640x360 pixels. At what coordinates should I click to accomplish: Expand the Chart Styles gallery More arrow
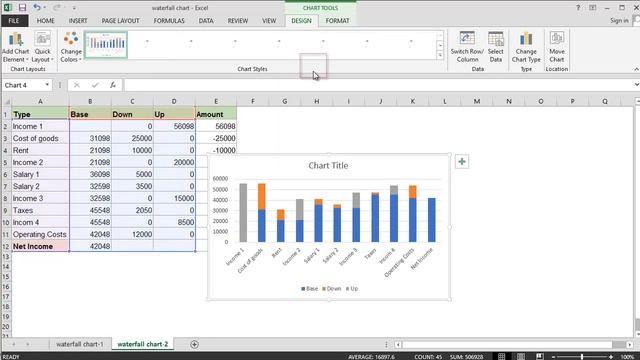pyautogui.click(x=440, y=55)
